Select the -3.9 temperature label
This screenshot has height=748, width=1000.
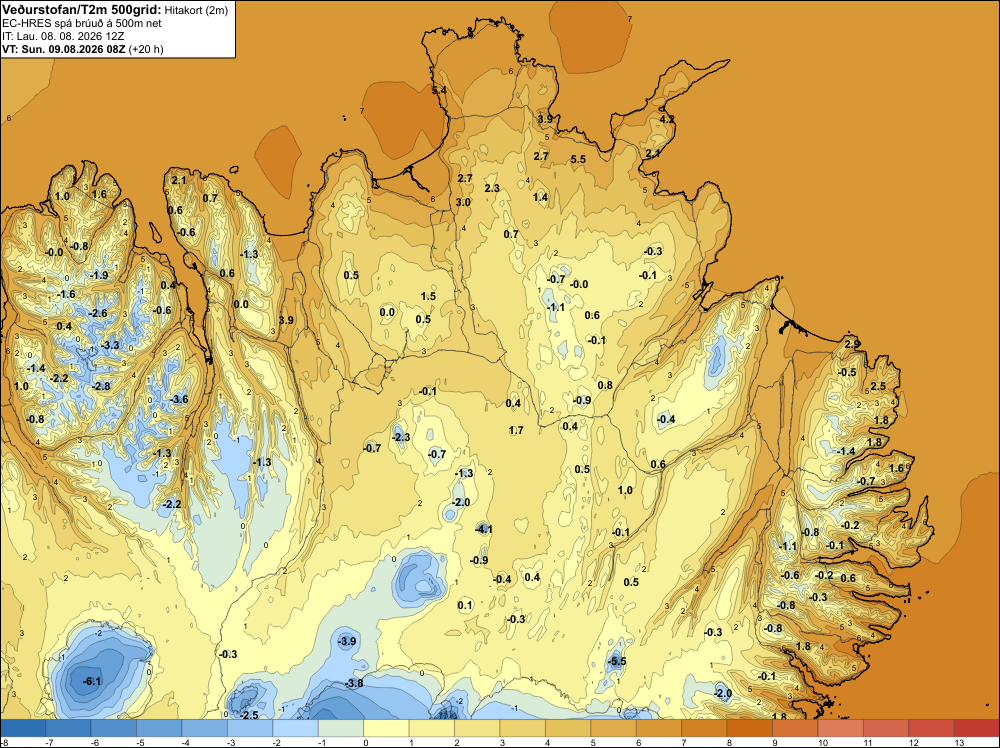pos(347,642)
